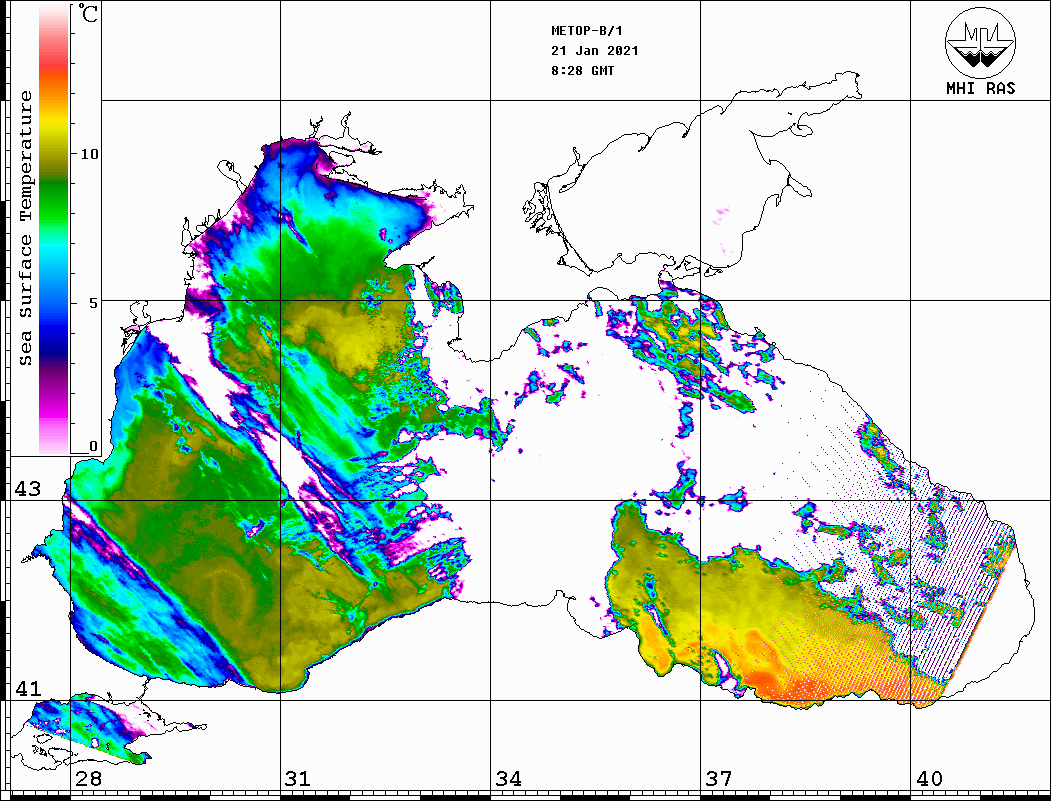Click the longitude label '28'
1051x801 pixels.
coord(89,778)
